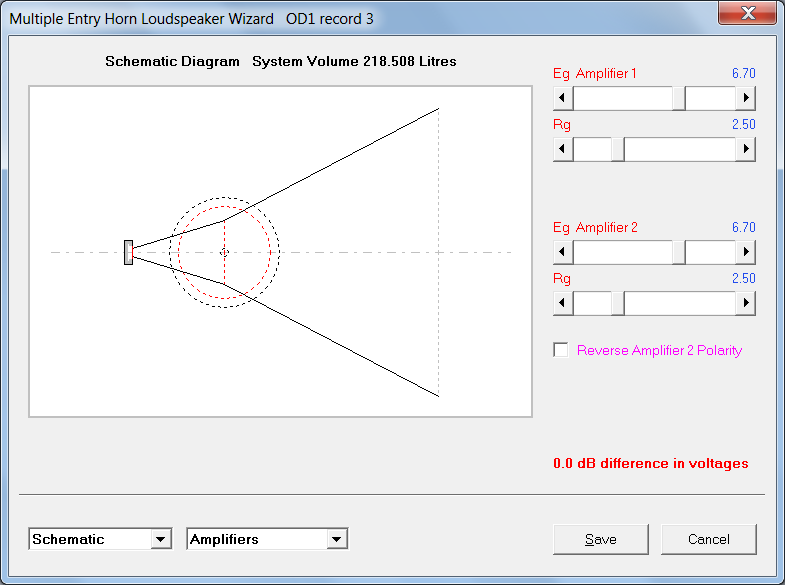Viewport: 785px width, 585px height.
Task: Click left arrow of Eg Amplifier 1 slider
Action: 563,98
